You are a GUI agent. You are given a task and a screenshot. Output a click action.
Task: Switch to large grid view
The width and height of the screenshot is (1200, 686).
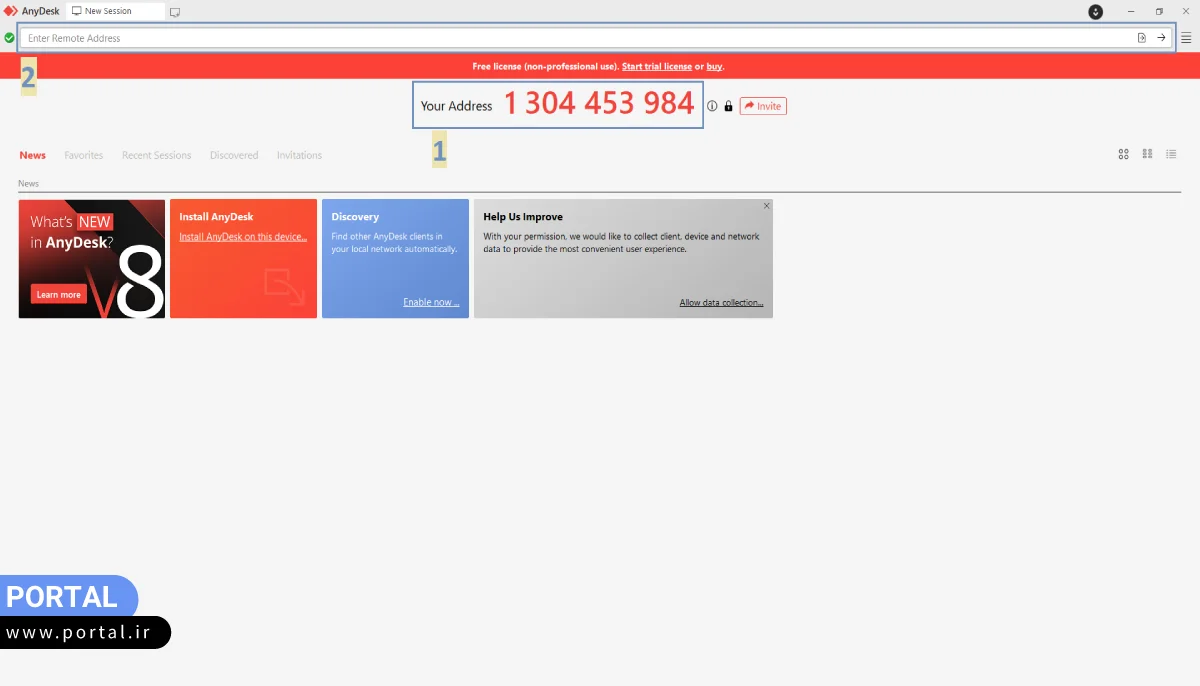point(1123,154)
